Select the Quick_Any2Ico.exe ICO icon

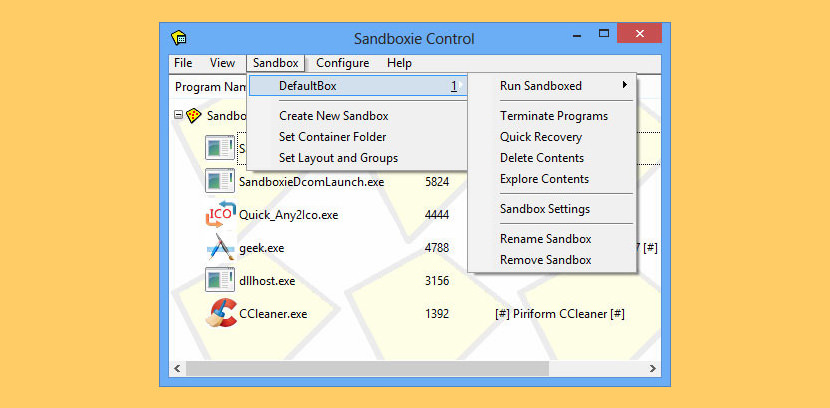pyautogui.click(x=220, y=214)
